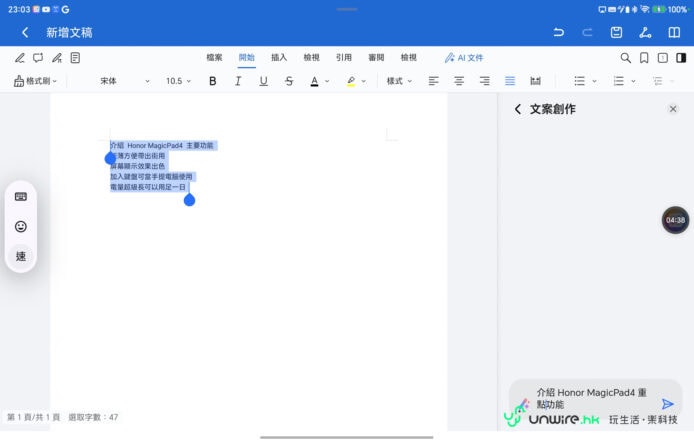
Task: Open search with magnifier icon
Action: (625, 58)
